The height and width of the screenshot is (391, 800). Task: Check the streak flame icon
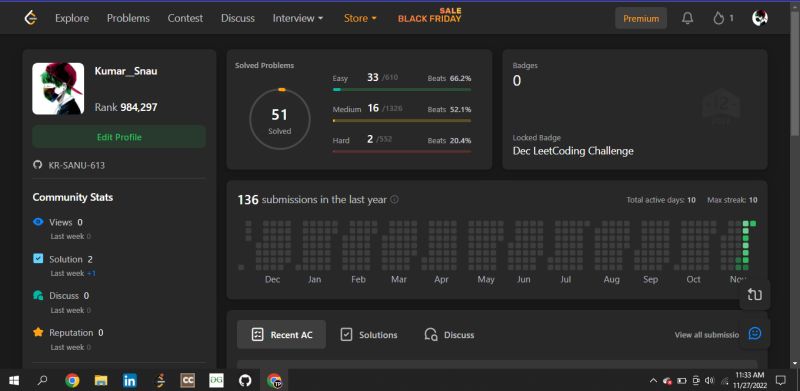point(718,18)
